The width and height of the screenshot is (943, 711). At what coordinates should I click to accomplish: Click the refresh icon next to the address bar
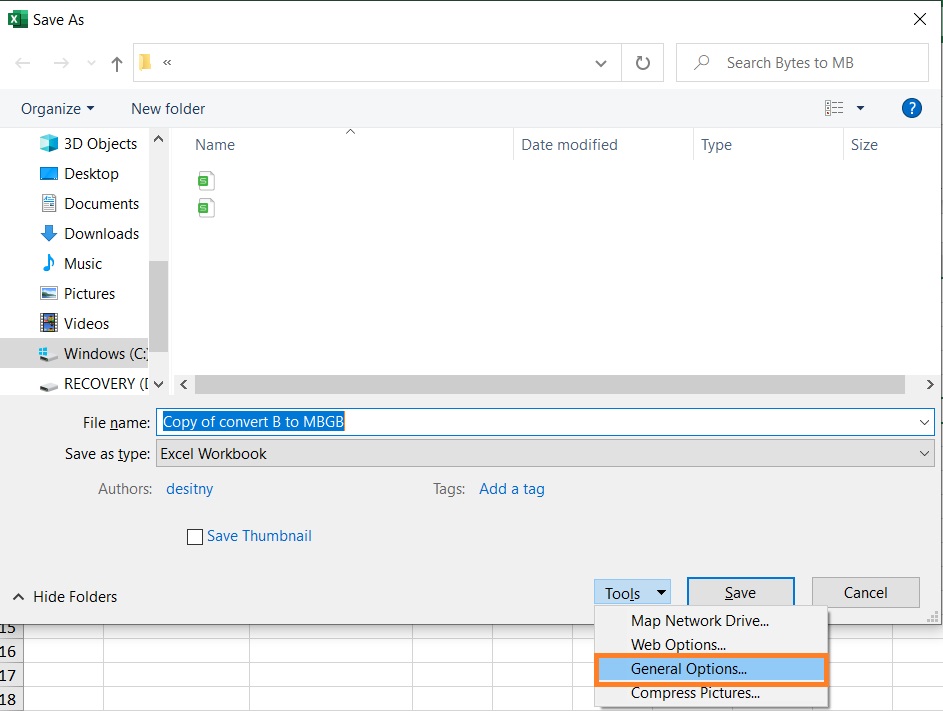[x=642, y=61]
